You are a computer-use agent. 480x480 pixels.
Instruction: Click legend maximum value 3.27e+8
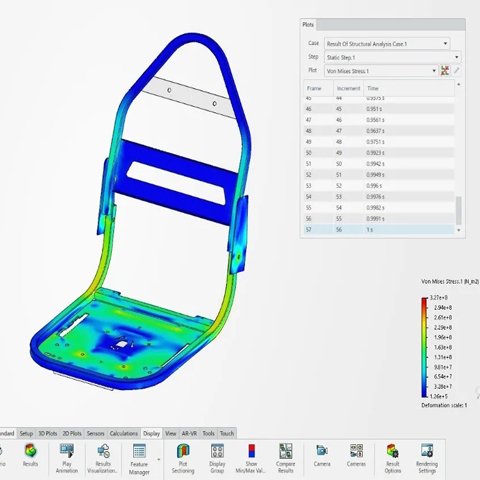(x=439, y=297)
